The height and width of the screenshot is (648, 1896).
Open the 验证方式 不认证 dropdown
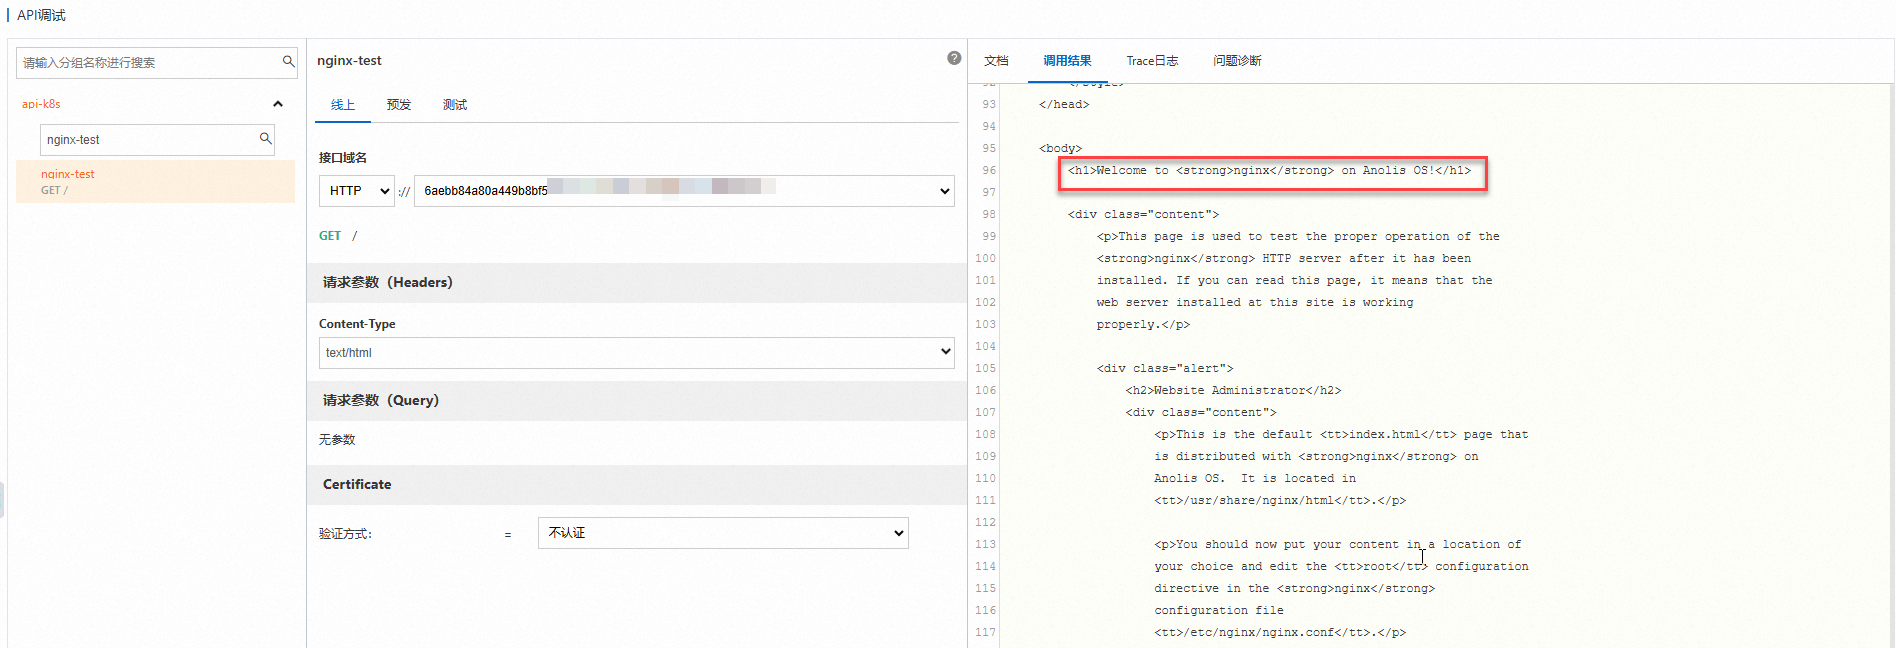[x=723, y=533]
